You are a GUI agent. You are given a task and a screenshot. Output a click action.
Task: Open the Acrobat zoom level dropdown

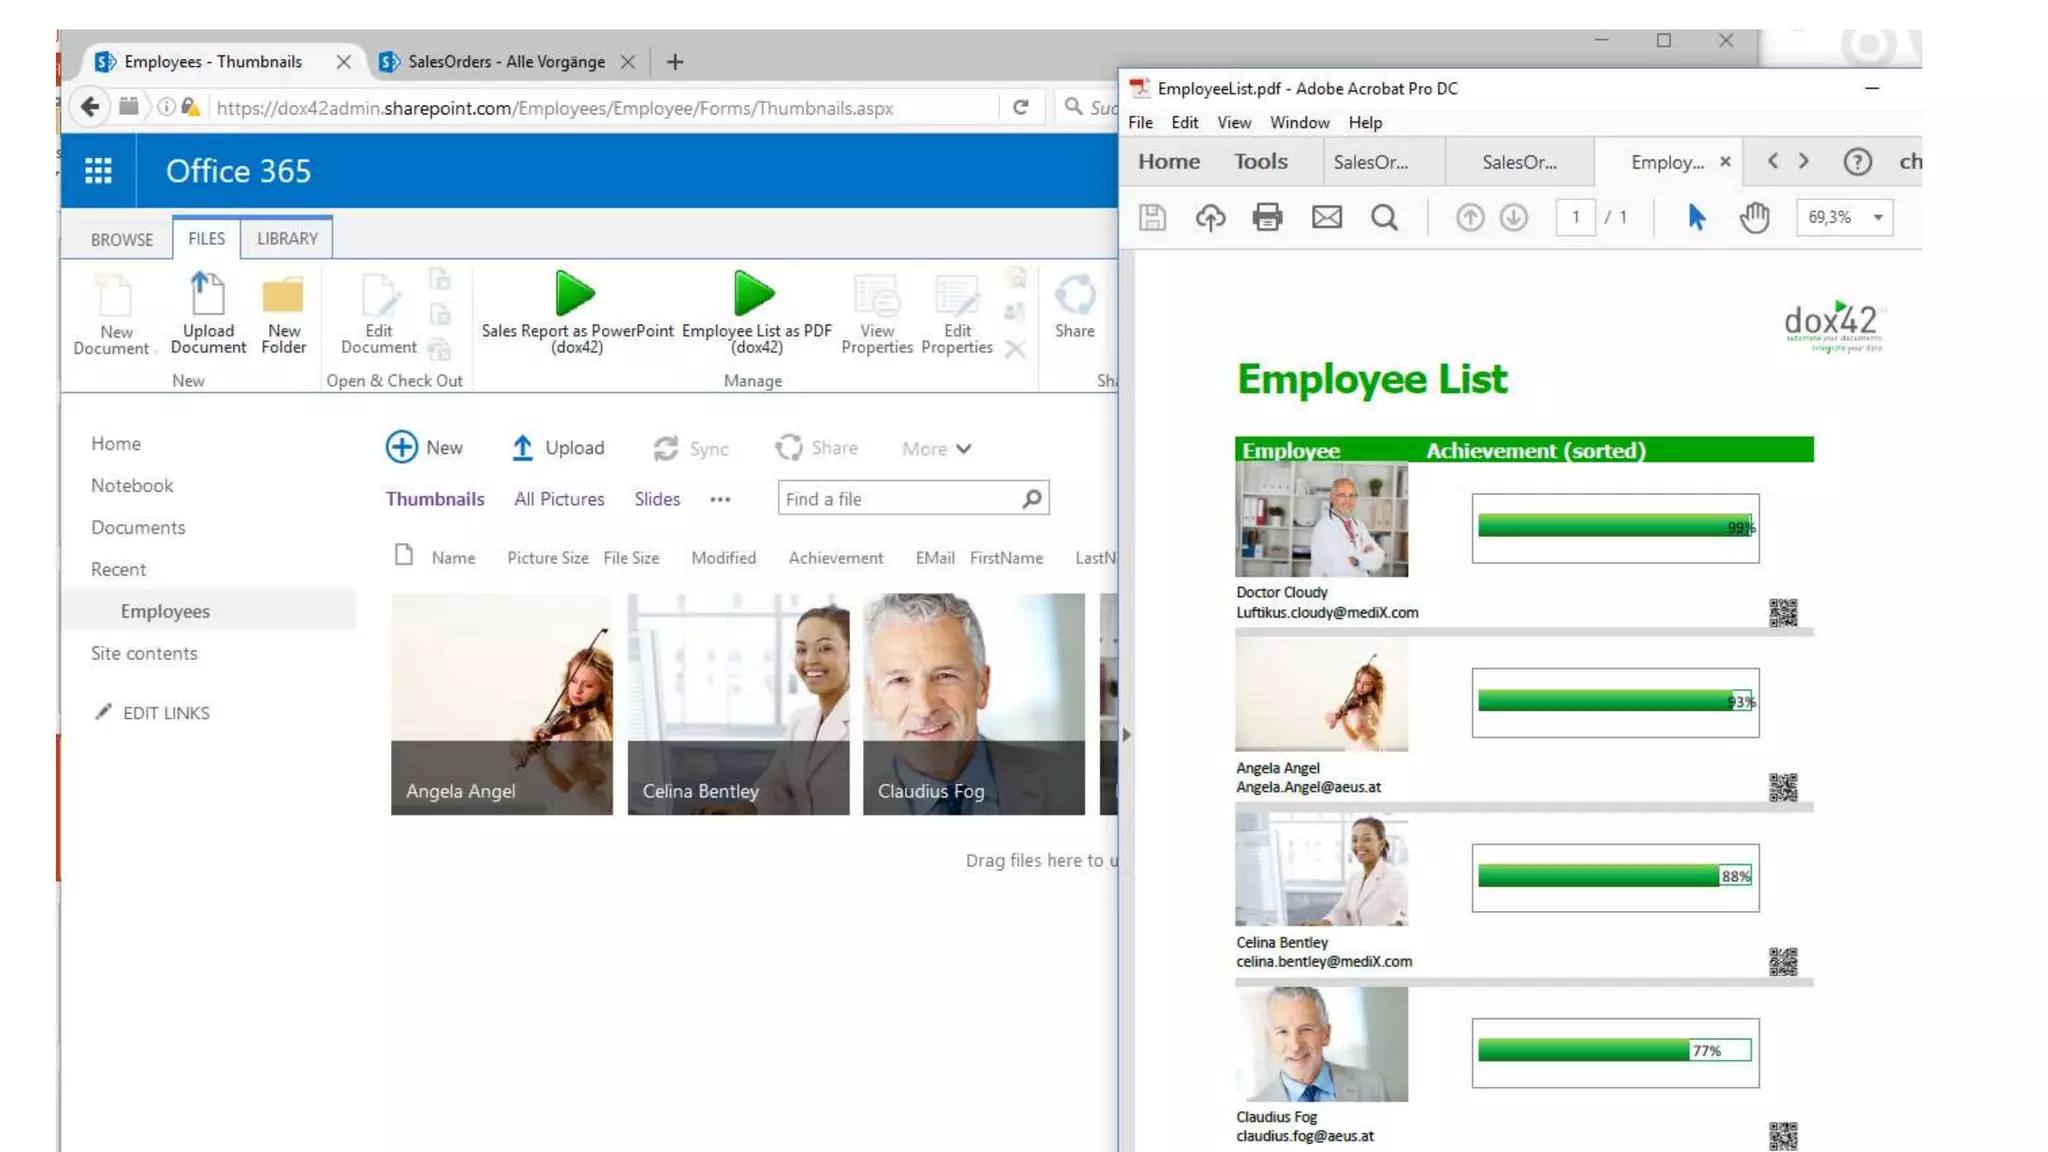(1877, 217)
